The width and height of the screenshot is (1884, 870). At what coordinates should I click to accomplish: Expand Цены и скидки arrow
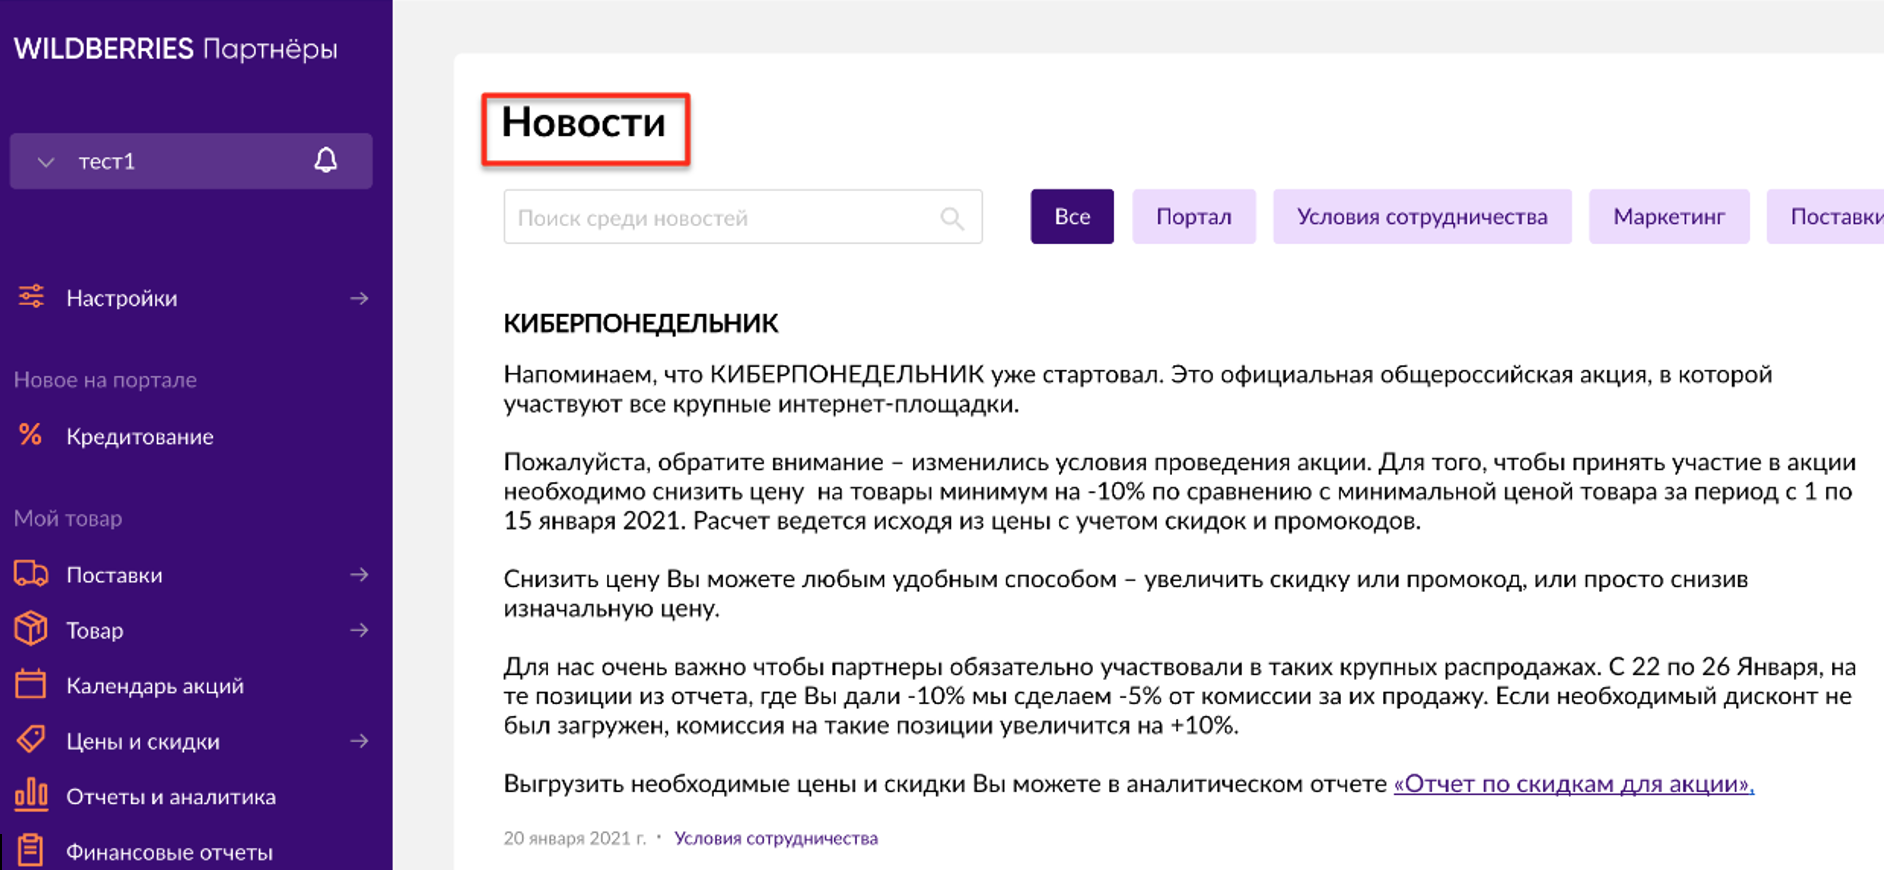pyautogui.click(x=359, y=741)
